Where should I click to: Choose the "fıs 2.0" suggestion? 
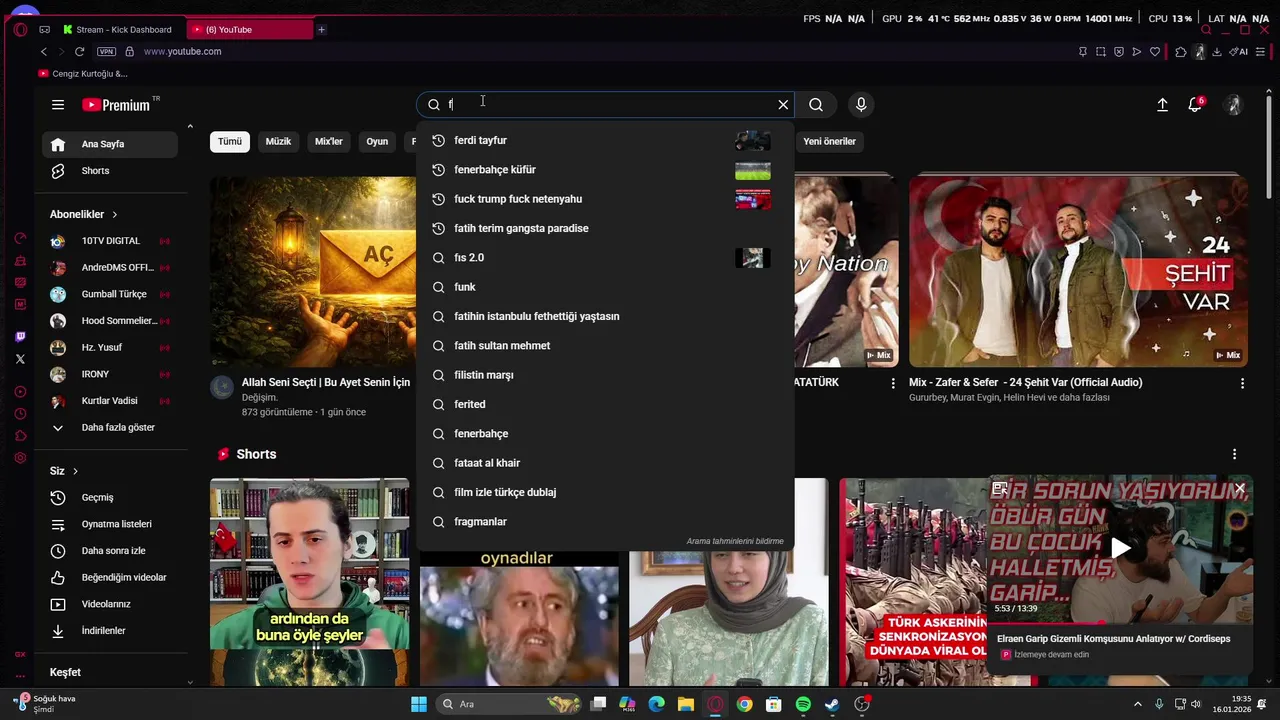click(x=605, y=258)
